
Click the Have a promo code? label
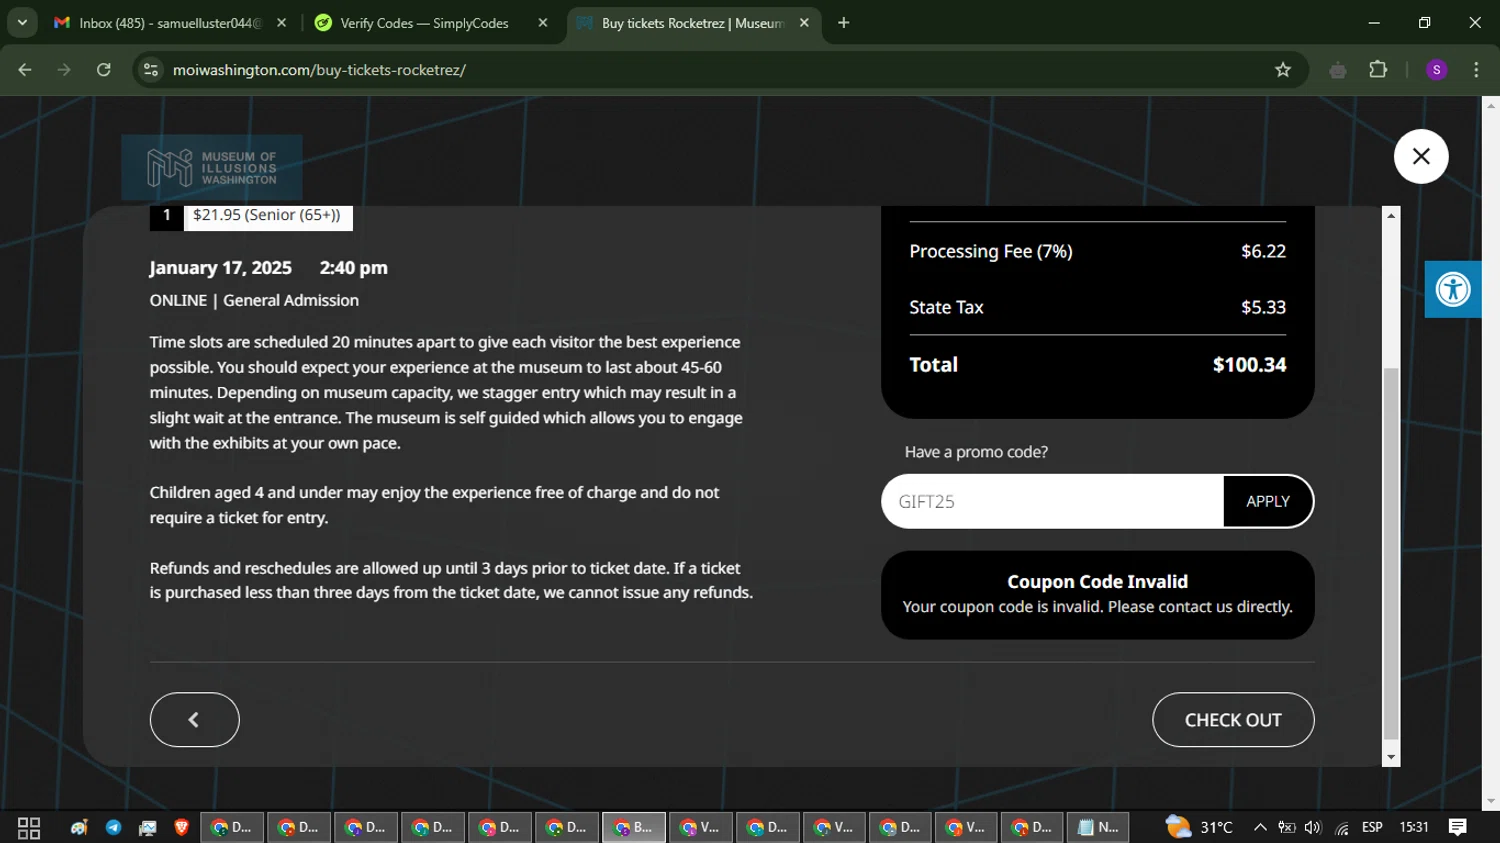coord(976,452)
